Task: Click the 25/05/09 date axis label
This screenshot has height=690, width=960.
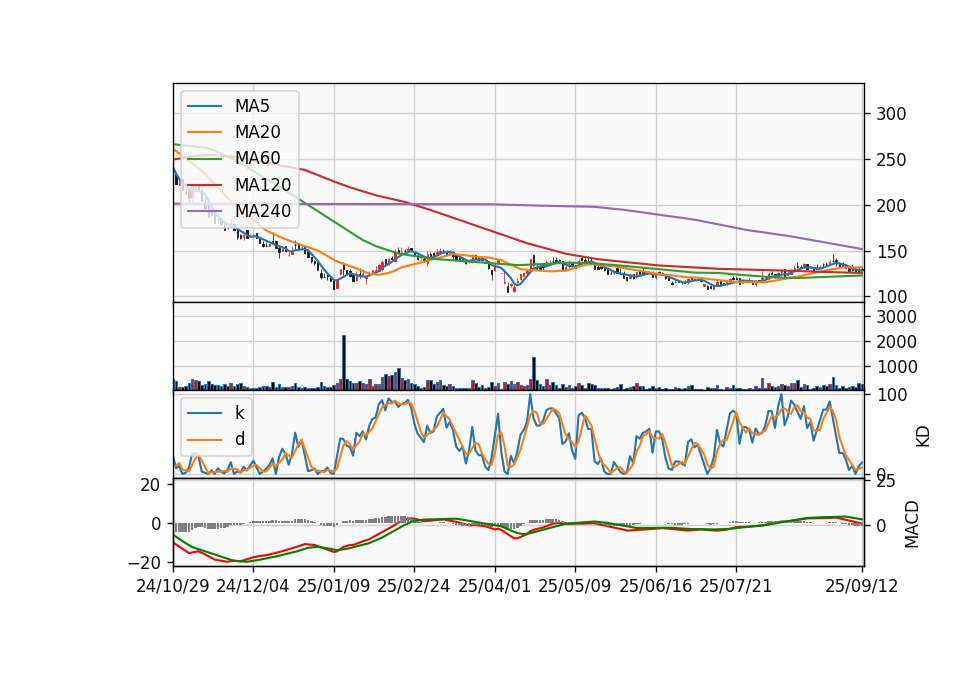Action: pos(575,586)
